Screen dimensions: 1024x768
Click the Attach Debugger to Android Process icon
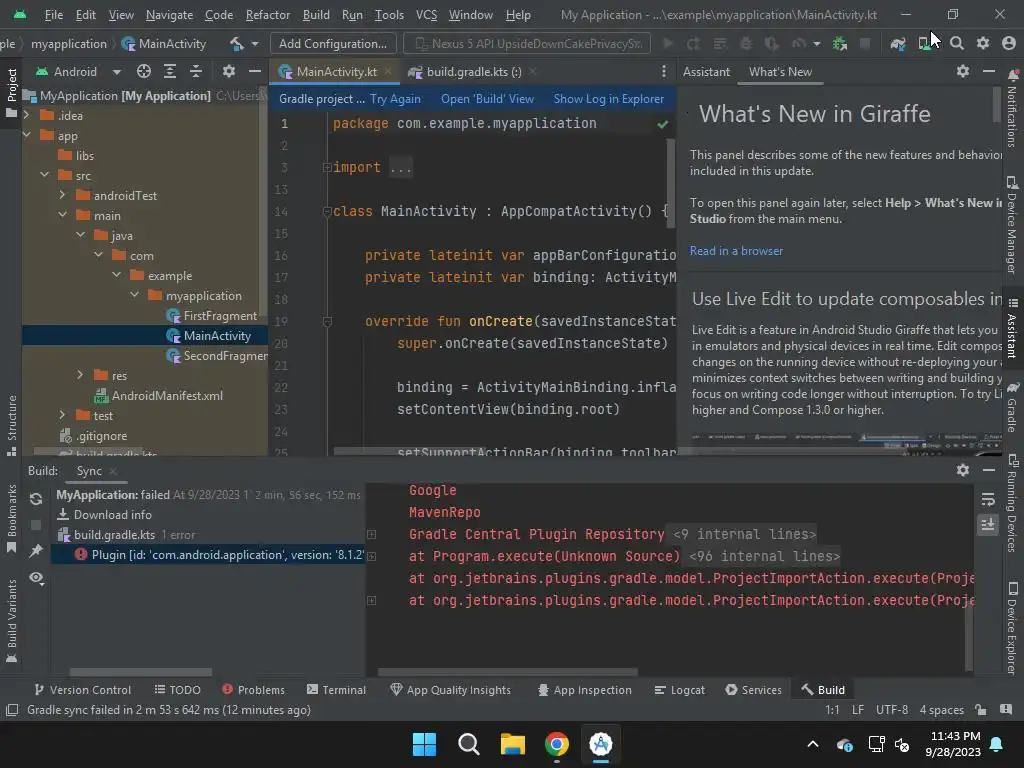coord(839,44)
